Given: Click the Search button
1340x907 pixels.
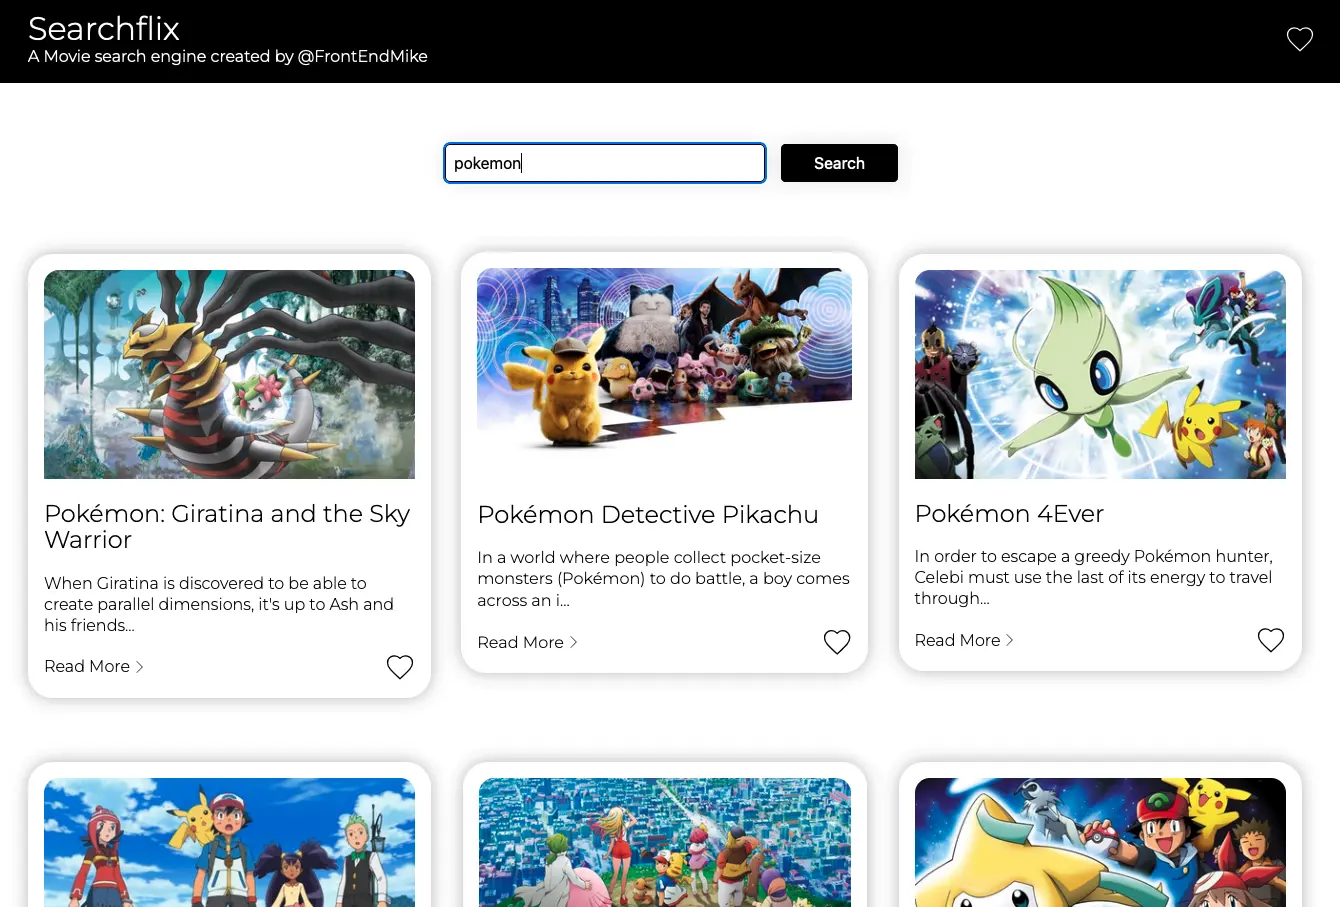Looking at the screenshot, I should coord(839,163).
